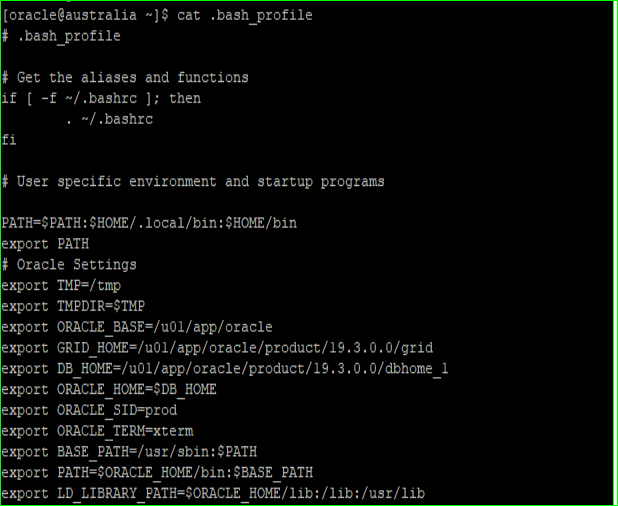Click the 'export ORACLE_TERM=xterm' line
This screenshot has width=618, height=506.
[97, 431]
